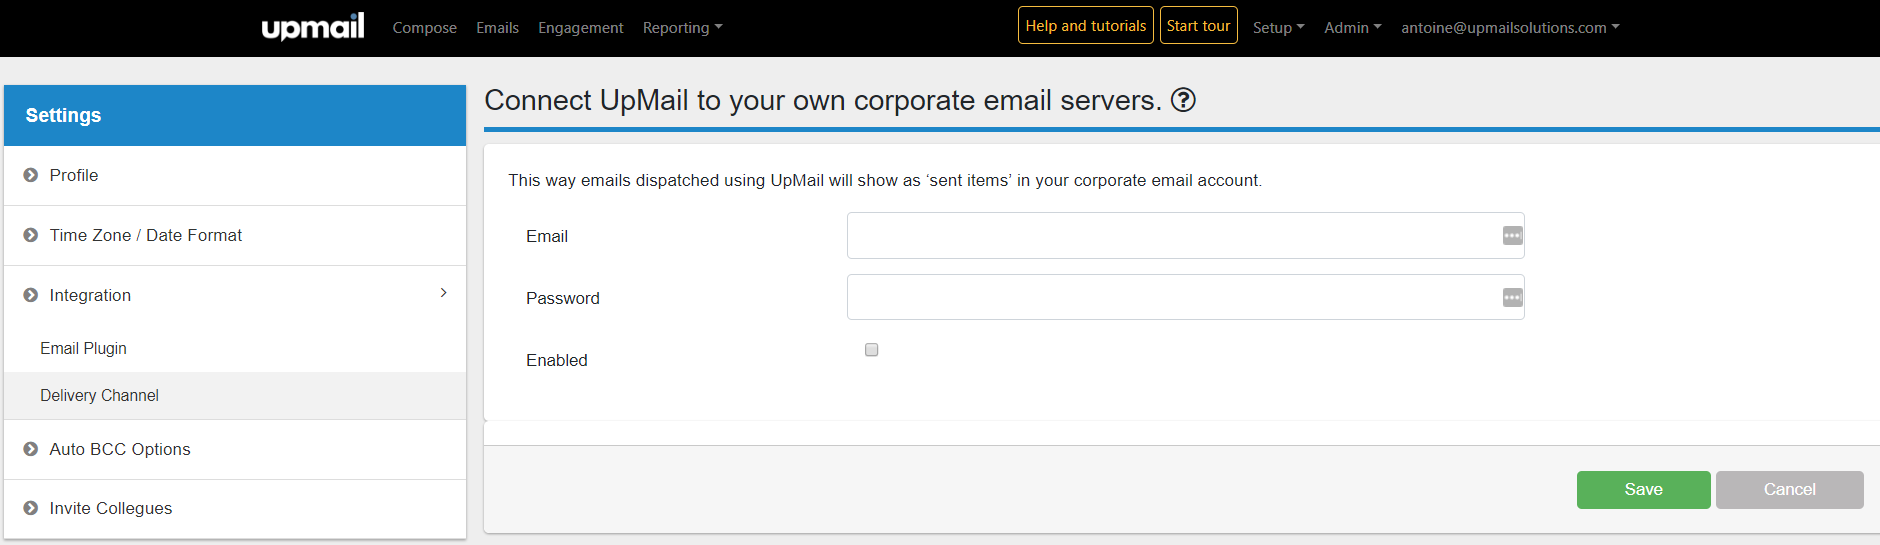Viewport: 1880px width, 545px height.
Task: Click the Start tour button
Action: pos(1198,26)
